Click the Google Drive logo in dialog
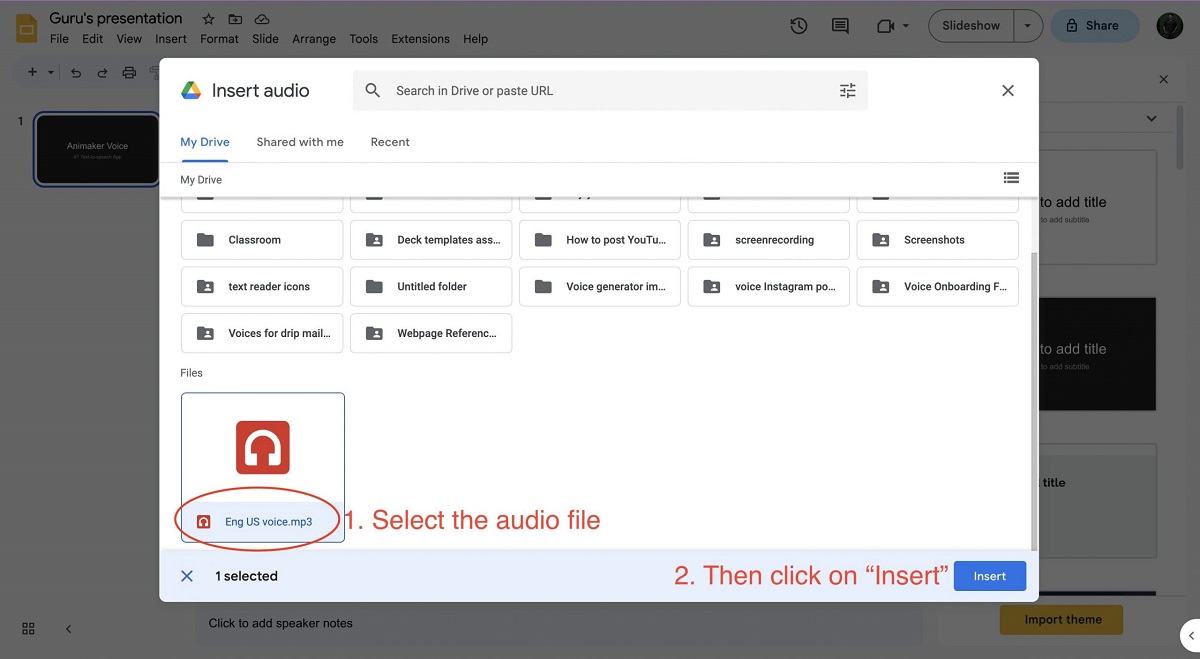The height and width of the screenshot is (659, 1200). coord(191,90)
